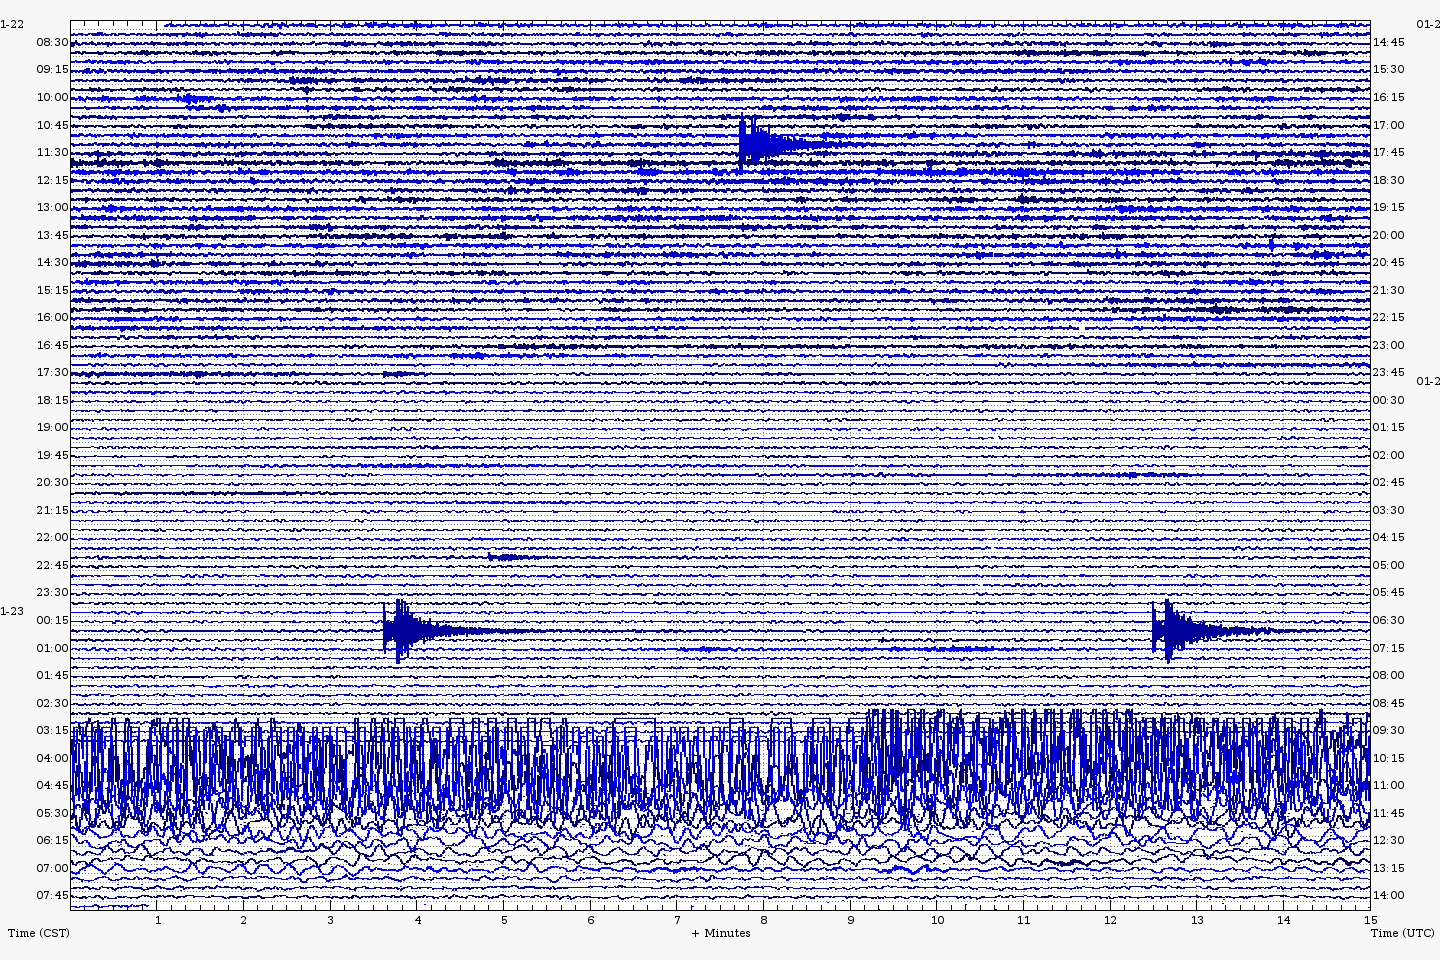Select the 03:15 CST time label
1440x960 pixels.
coord(53,730)
